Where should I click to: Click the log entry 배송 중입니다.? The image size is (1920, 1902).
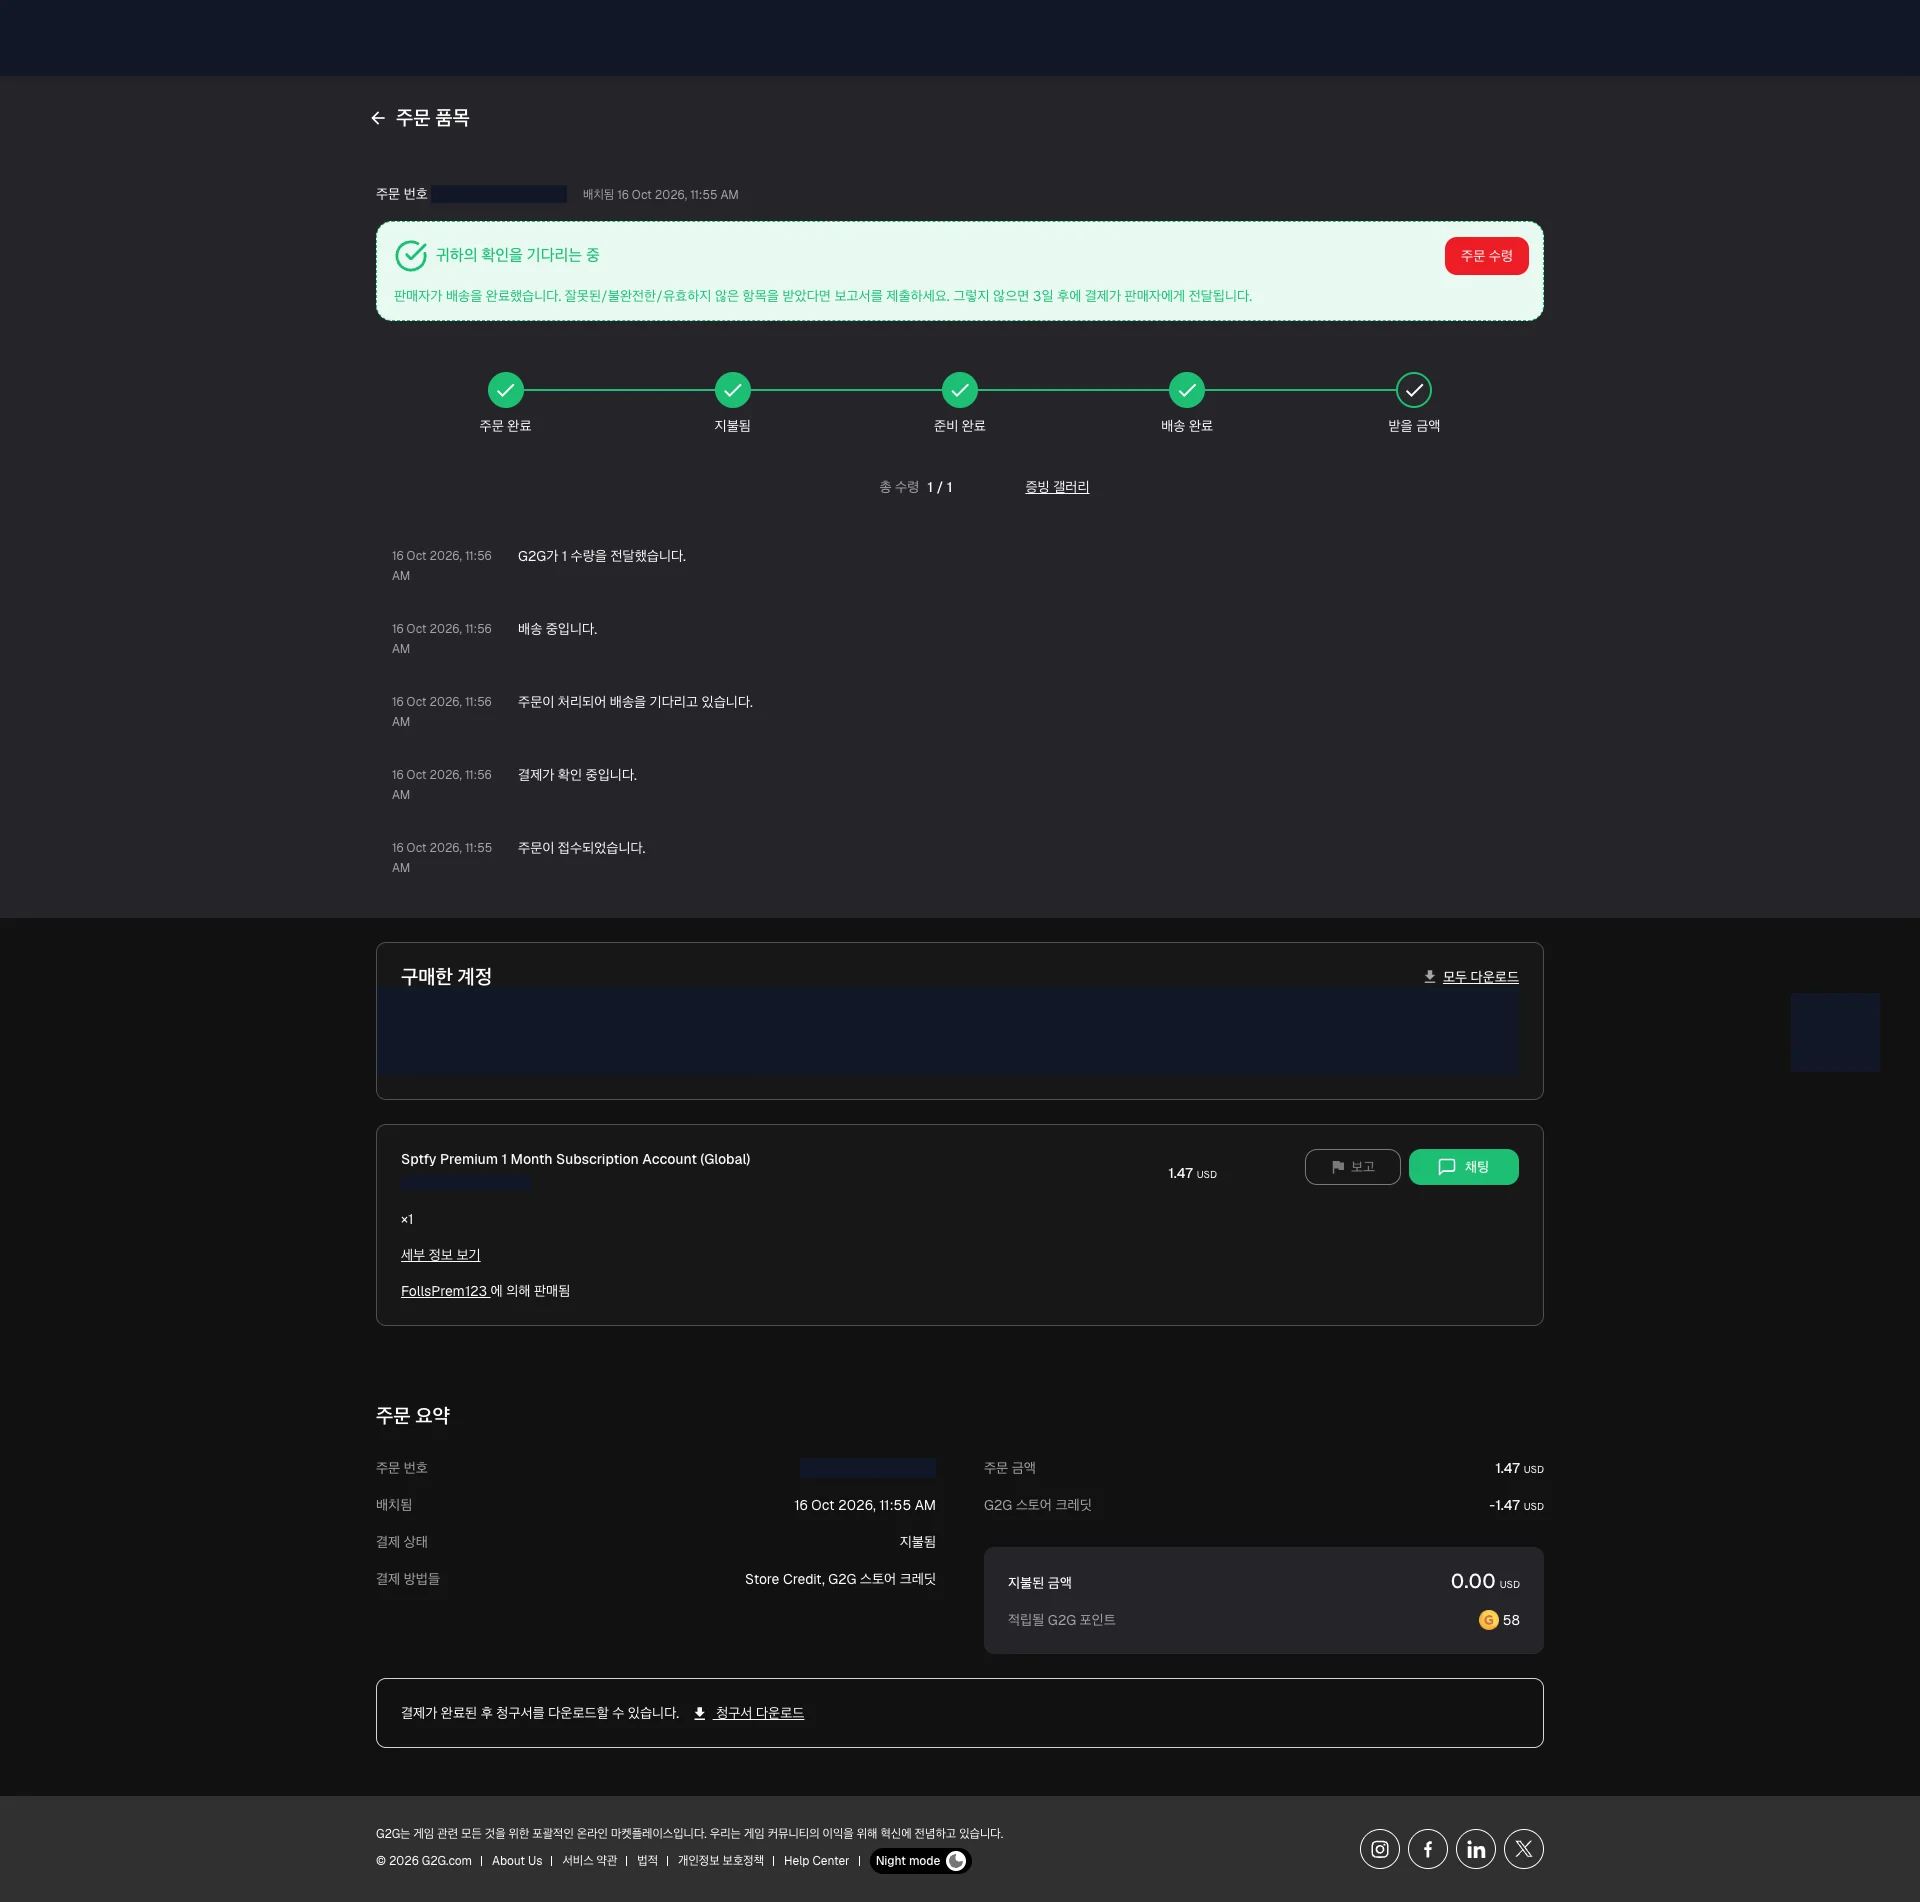pos(557,629)
